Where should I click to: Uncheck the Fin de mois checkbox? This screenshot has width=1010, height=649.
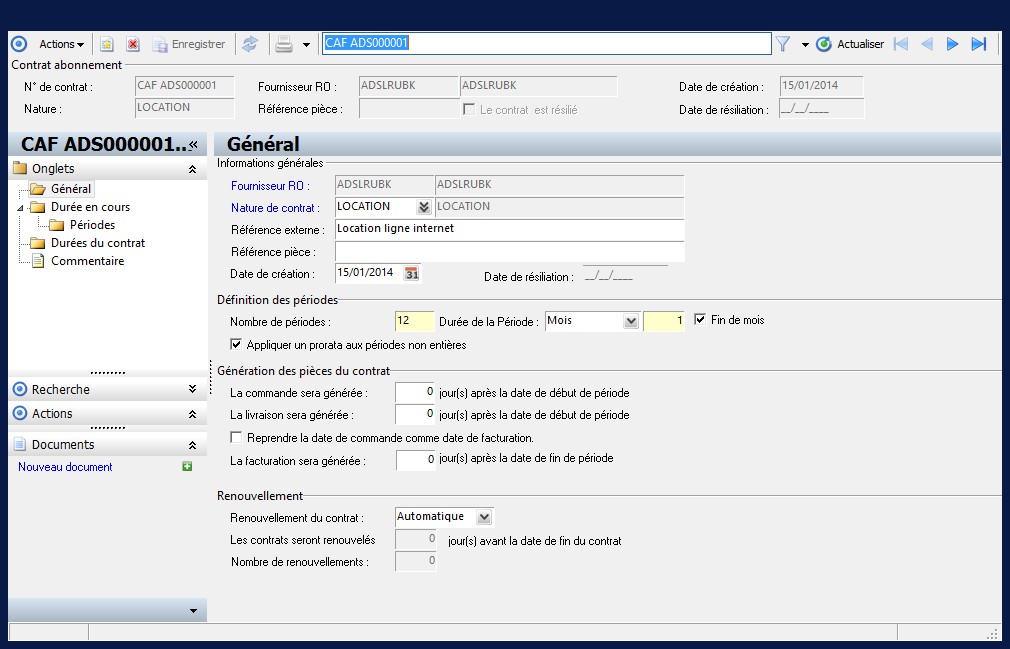point(700,320)
